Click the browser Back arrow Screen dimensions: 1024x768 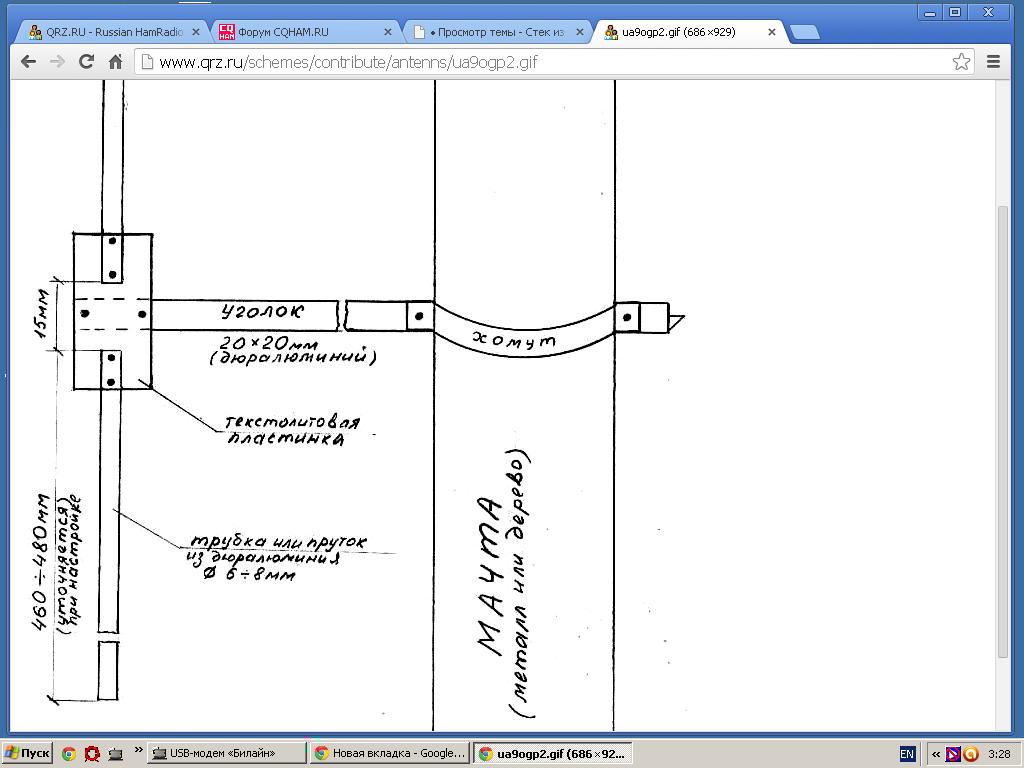29,62
